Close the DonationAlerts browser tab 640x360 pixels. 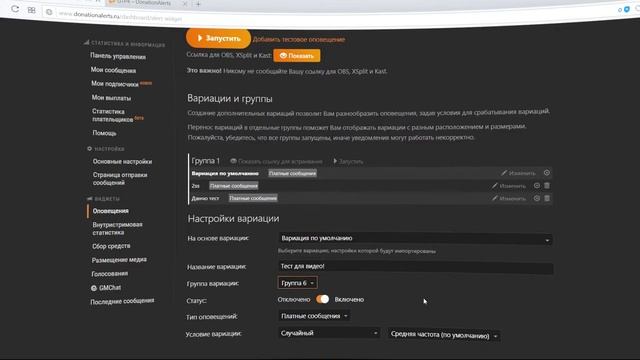(184, 4)
